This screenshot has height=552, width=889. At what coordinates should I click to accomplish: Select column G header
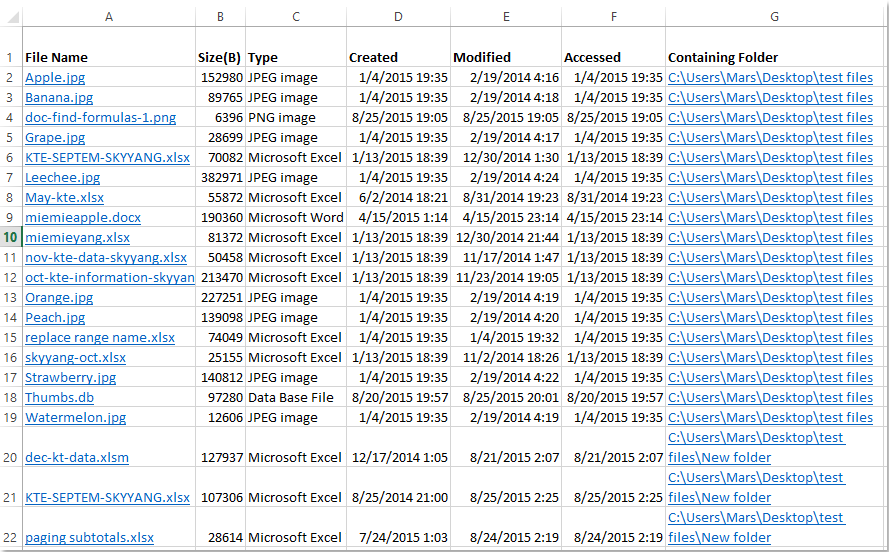pos(775,17)
